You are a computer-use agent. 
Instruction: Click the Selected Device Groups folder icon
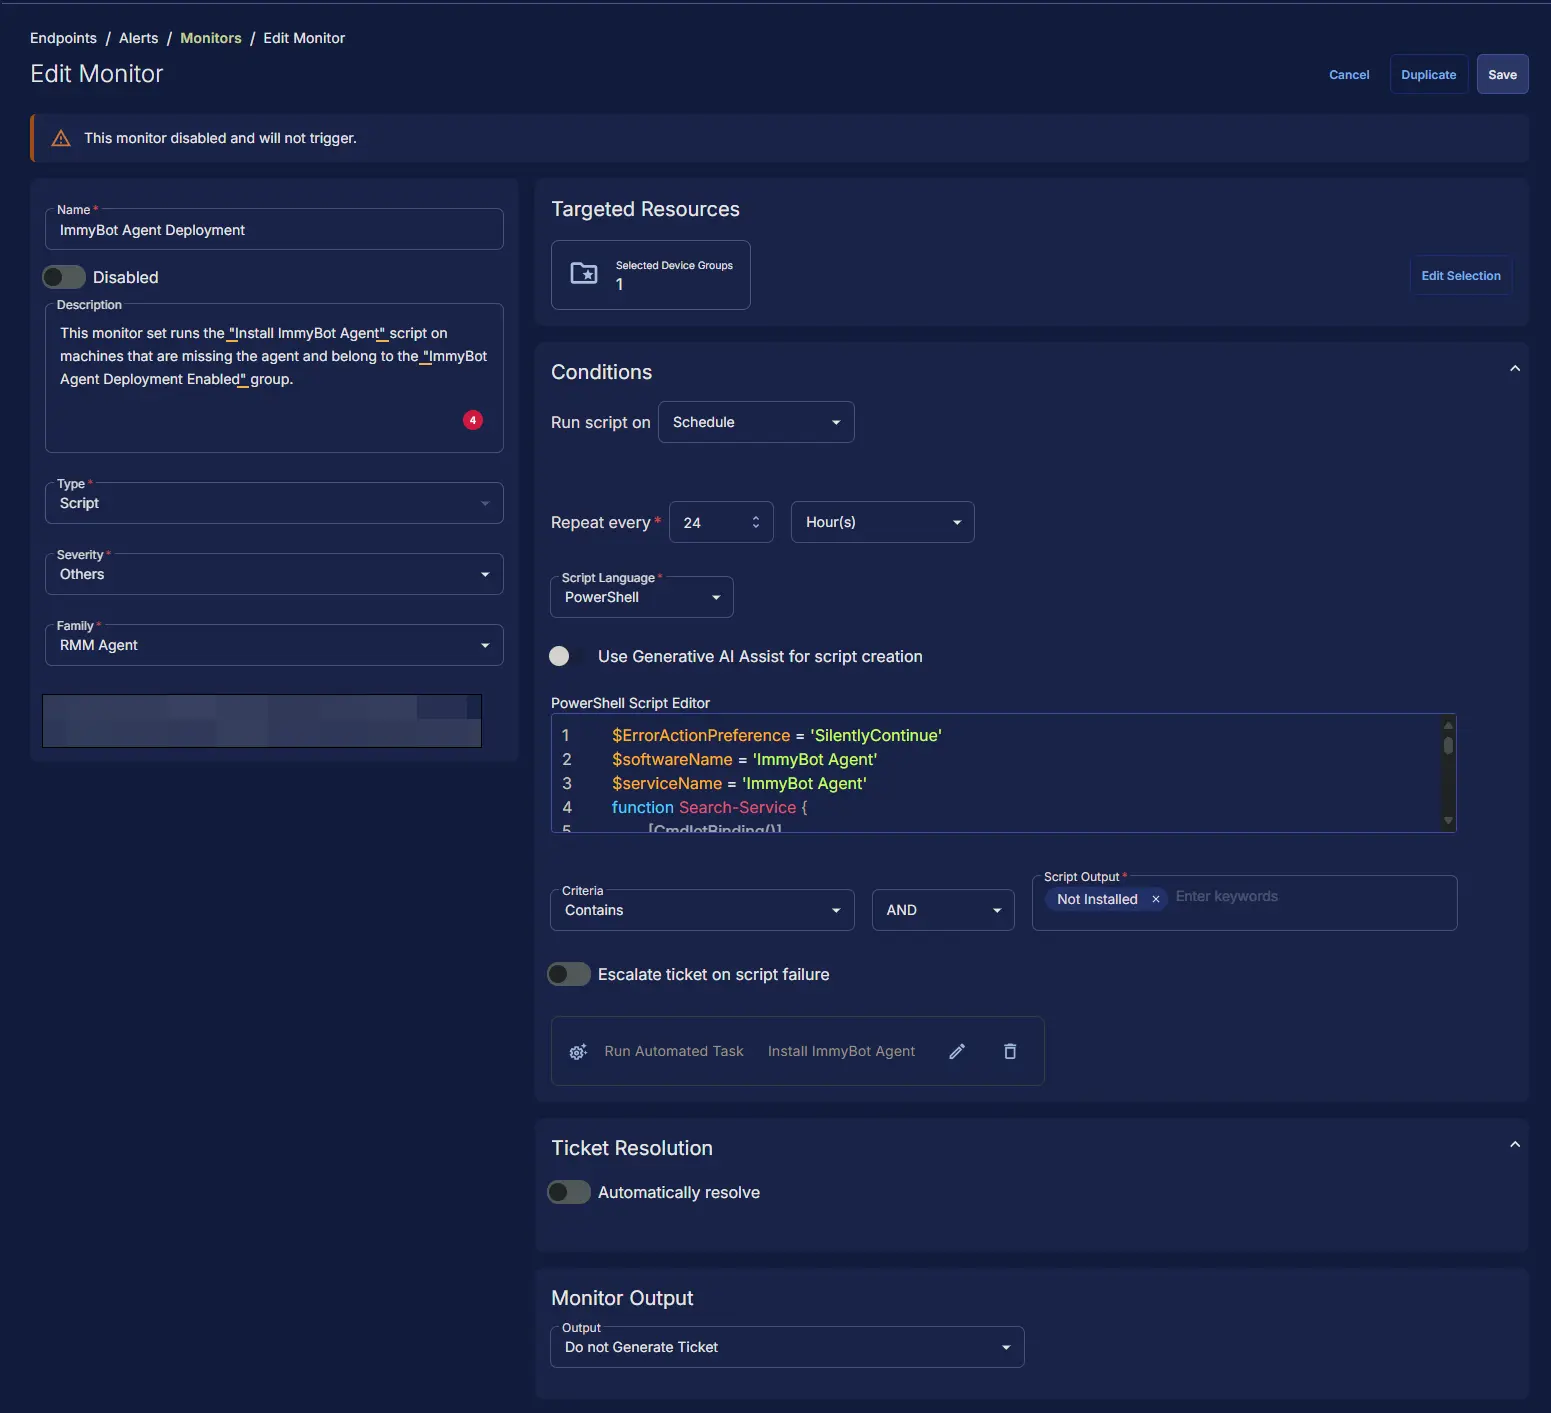[x=584, y=273]
